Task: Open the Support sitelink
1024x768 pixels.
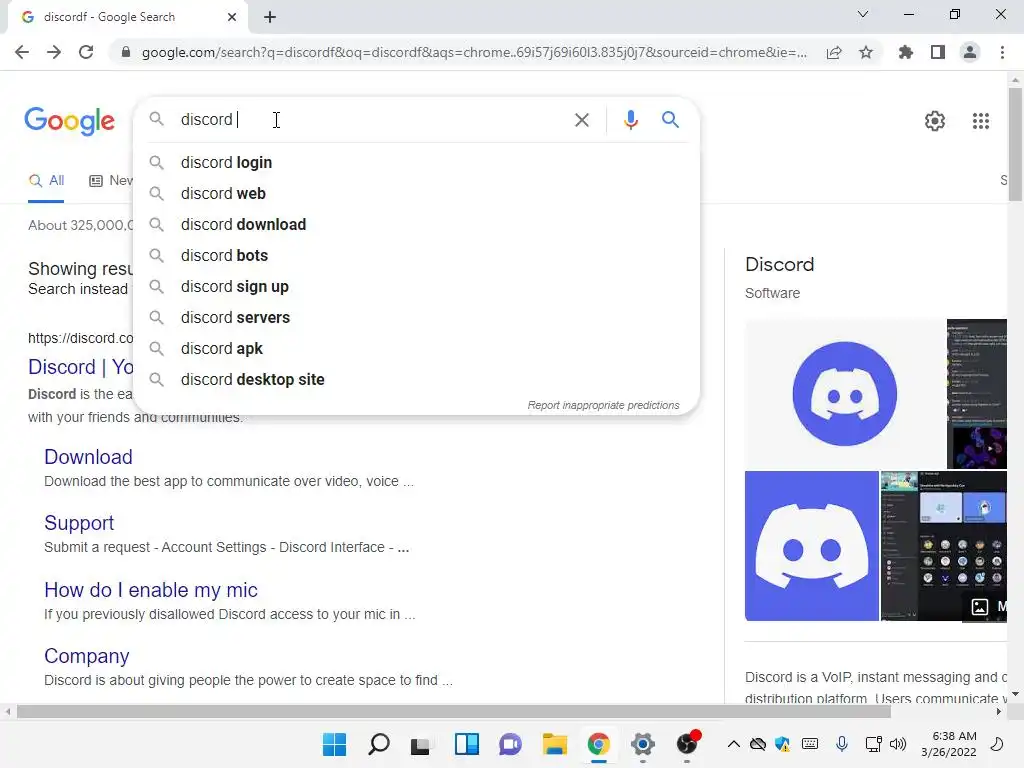Action: tap(79, 523)
